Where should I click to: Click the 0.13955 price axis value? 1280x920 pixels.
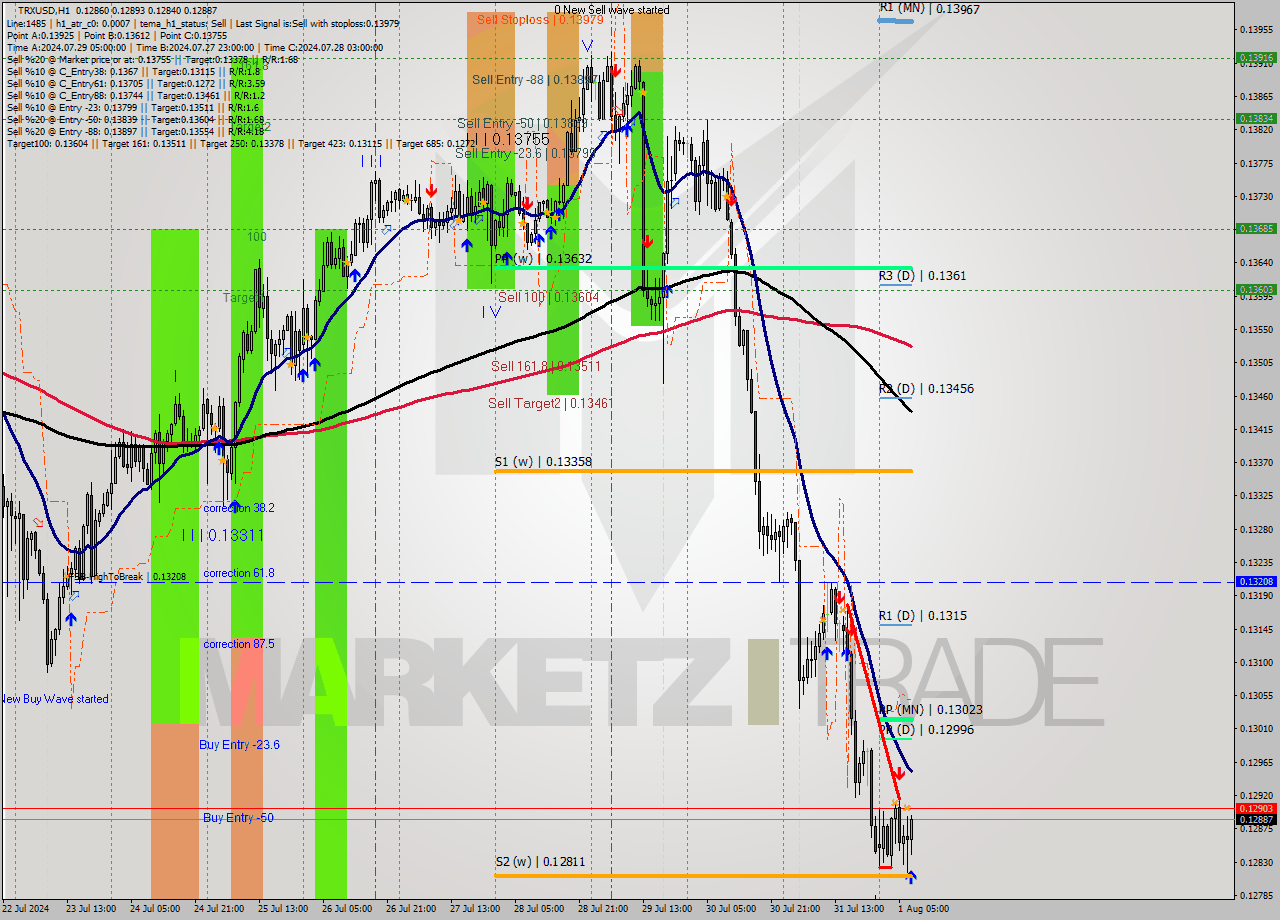pos(1256,30)
